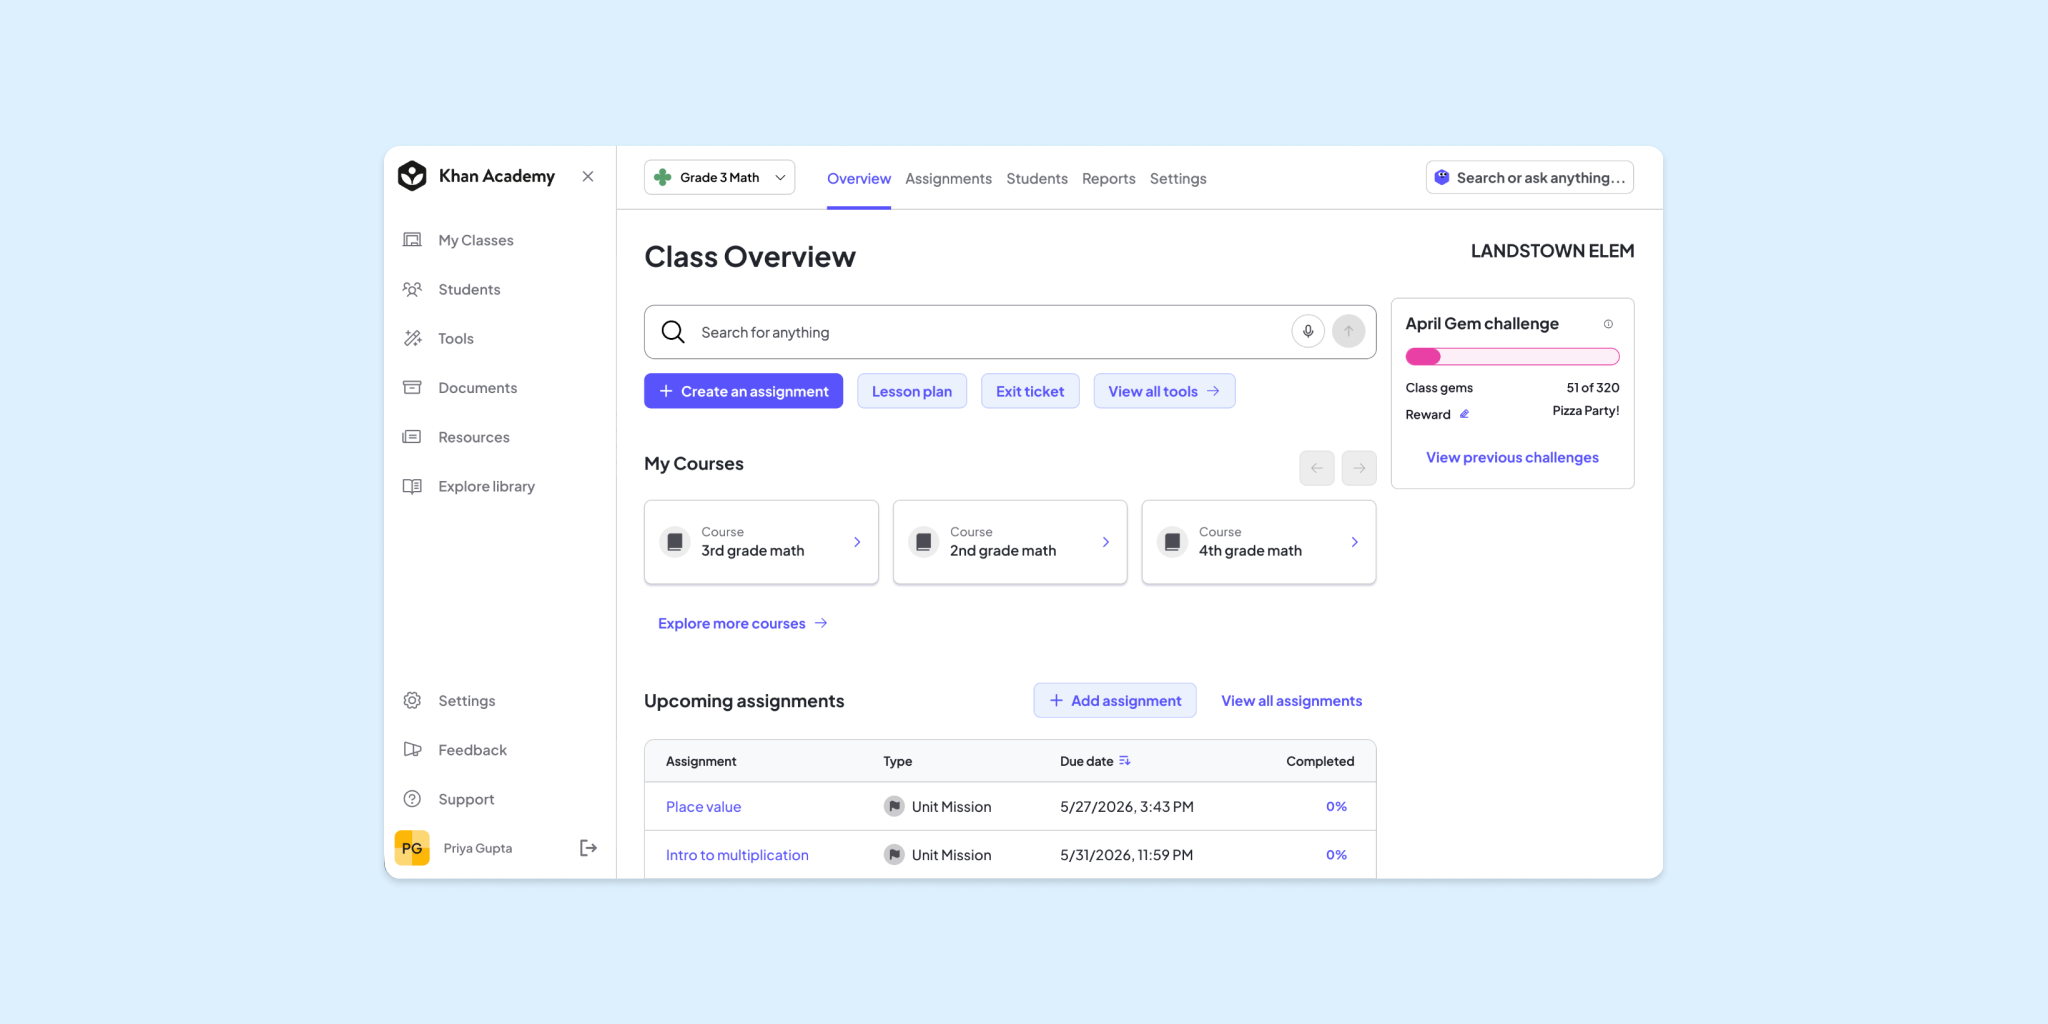
Task: Click the due date 5/27/2026, 3:43 PM
Action: pos(1127,807)
